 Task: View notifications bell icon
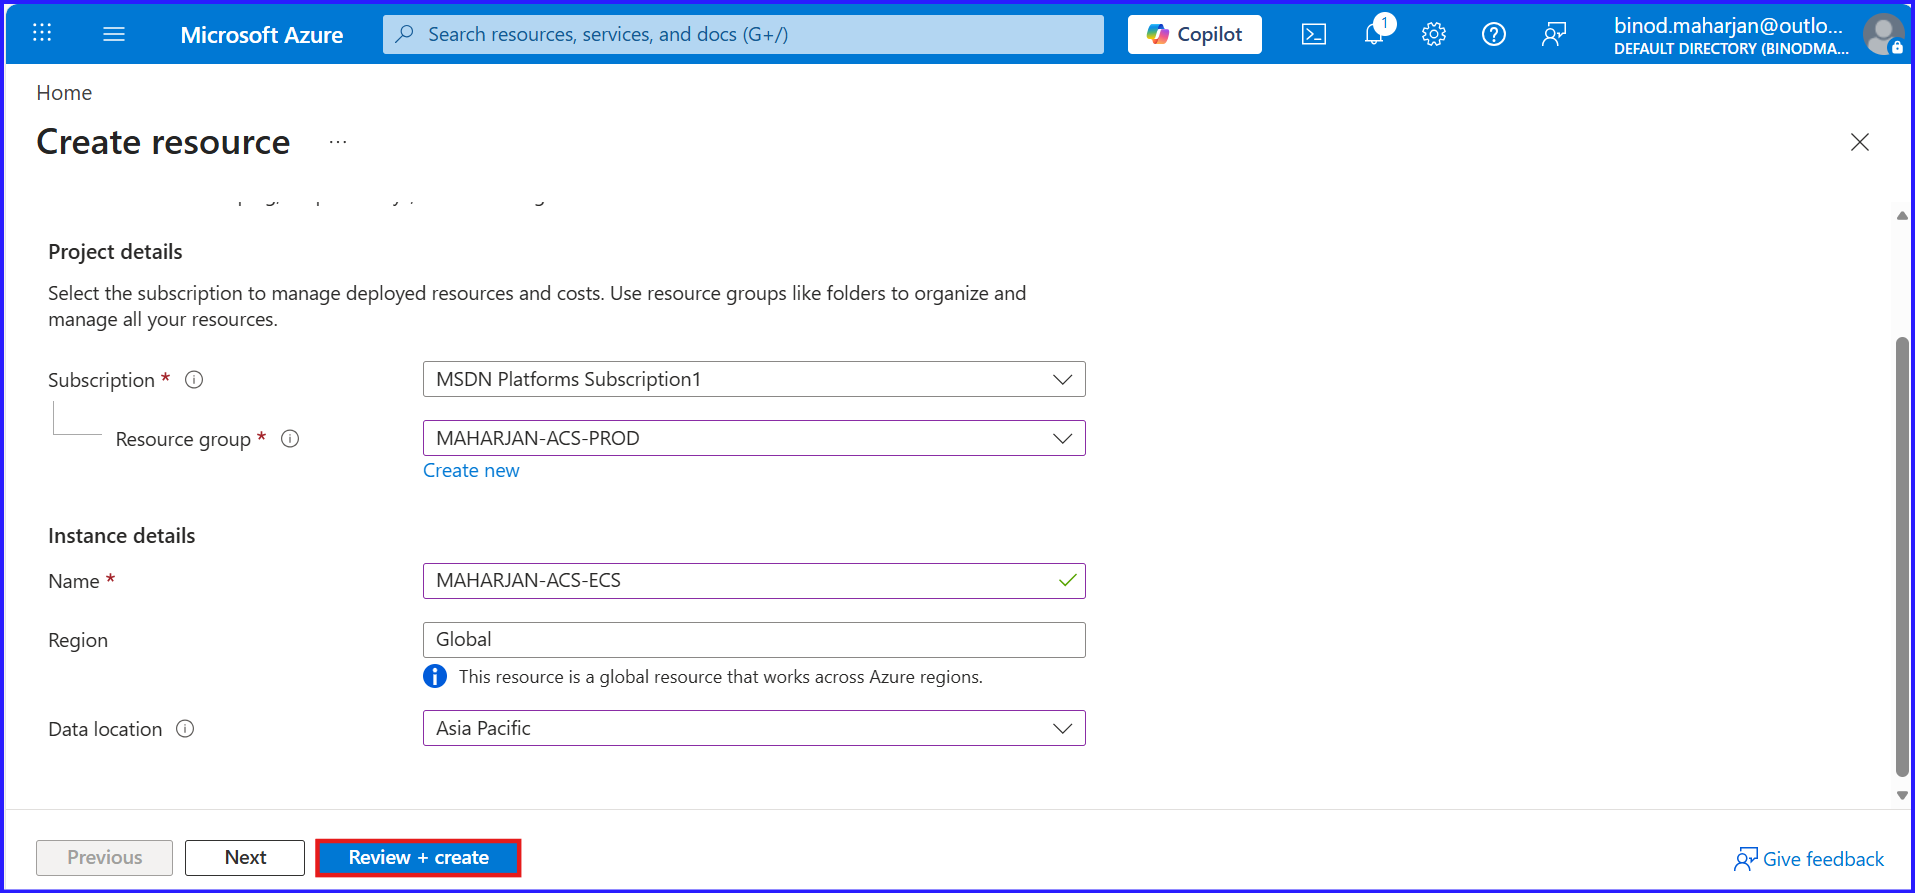tap(1375, 33)
